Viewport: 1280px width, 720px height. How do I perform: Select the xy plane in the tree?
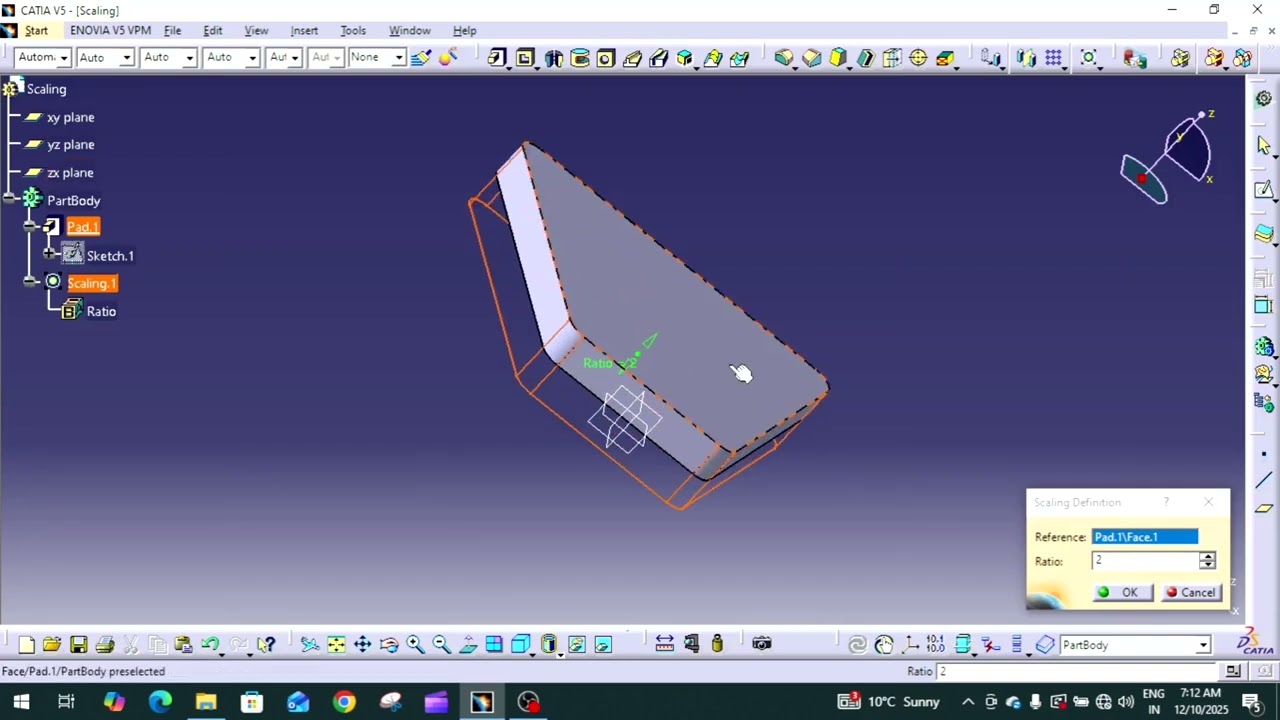click(70, 117)
